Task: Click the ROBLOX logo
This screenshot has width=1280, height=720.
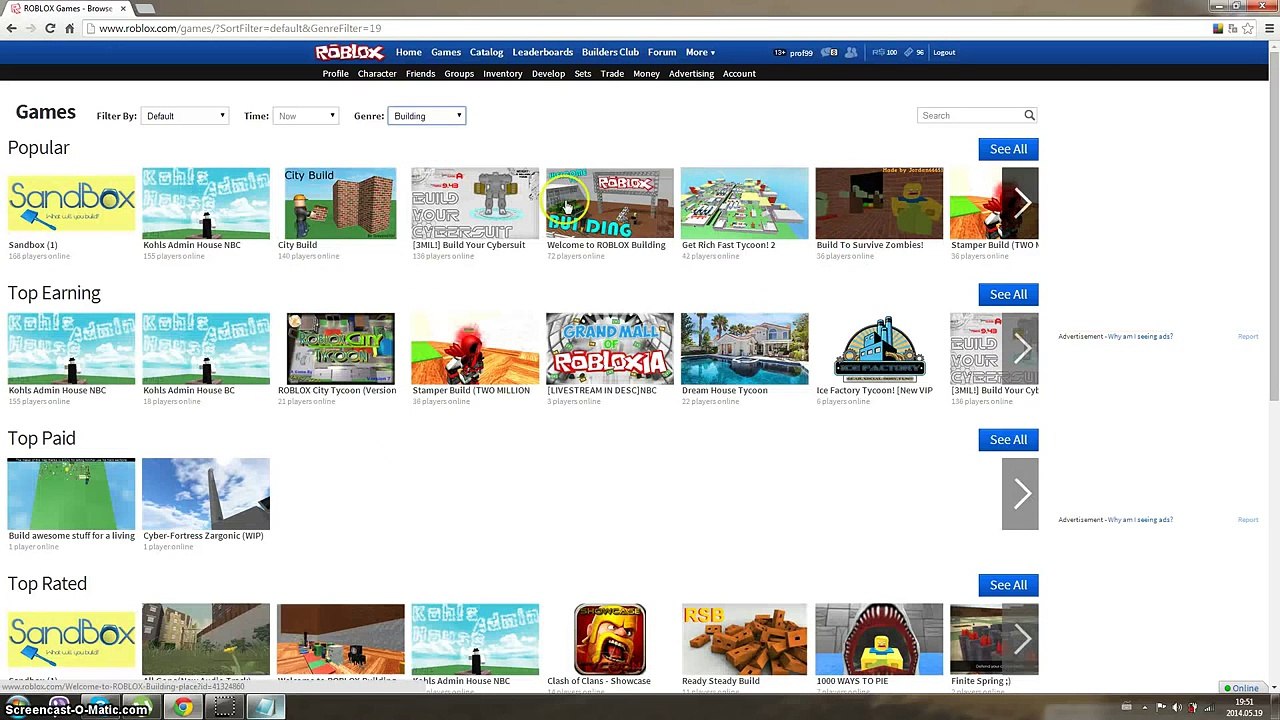Action: 349,52
